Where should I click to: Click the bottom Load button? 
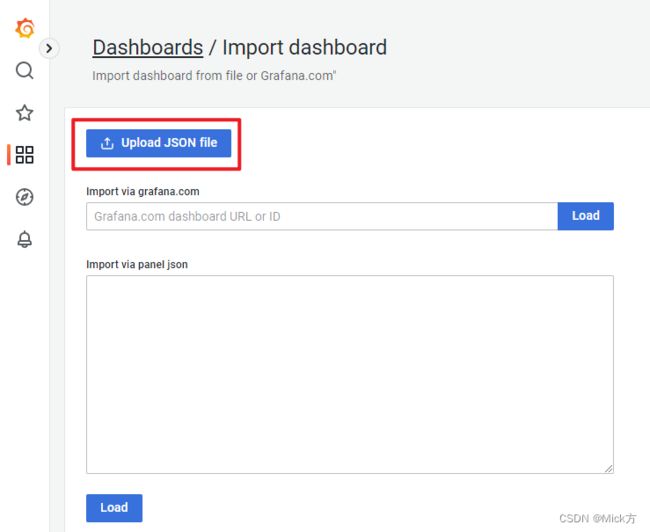(114, 508)
